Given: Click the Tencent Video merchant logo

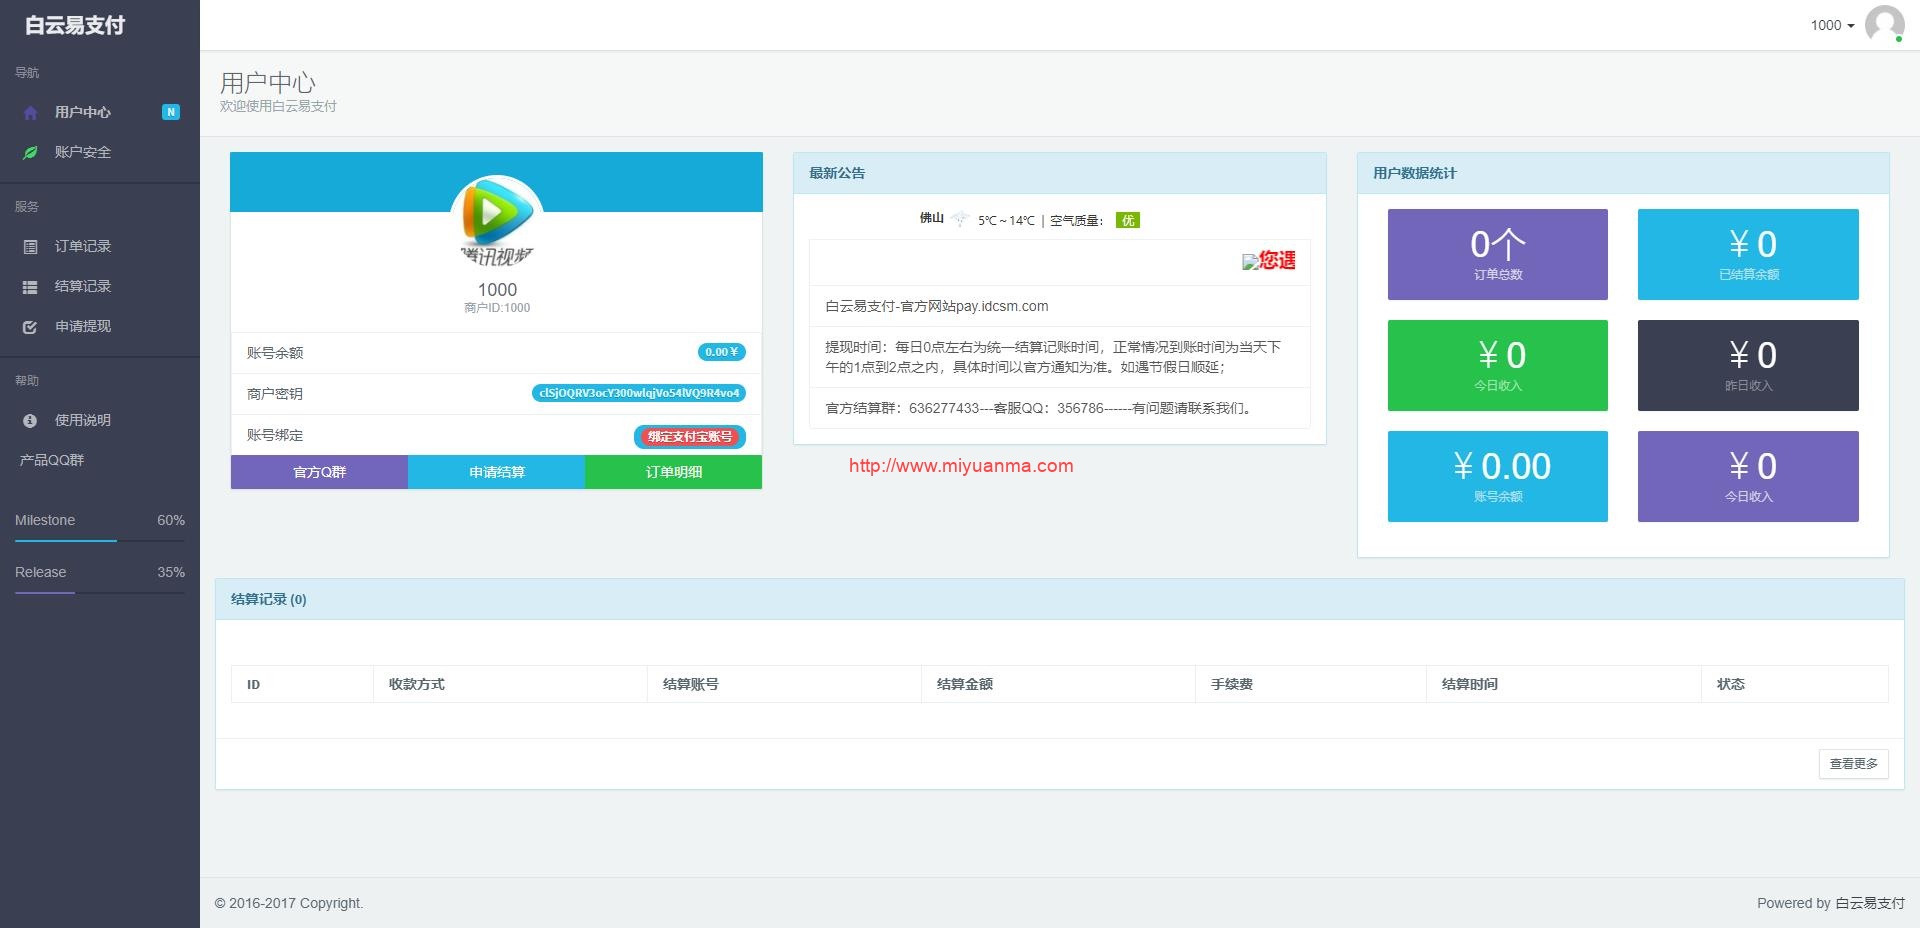Looking at the screenshot, I should [497, 221].
